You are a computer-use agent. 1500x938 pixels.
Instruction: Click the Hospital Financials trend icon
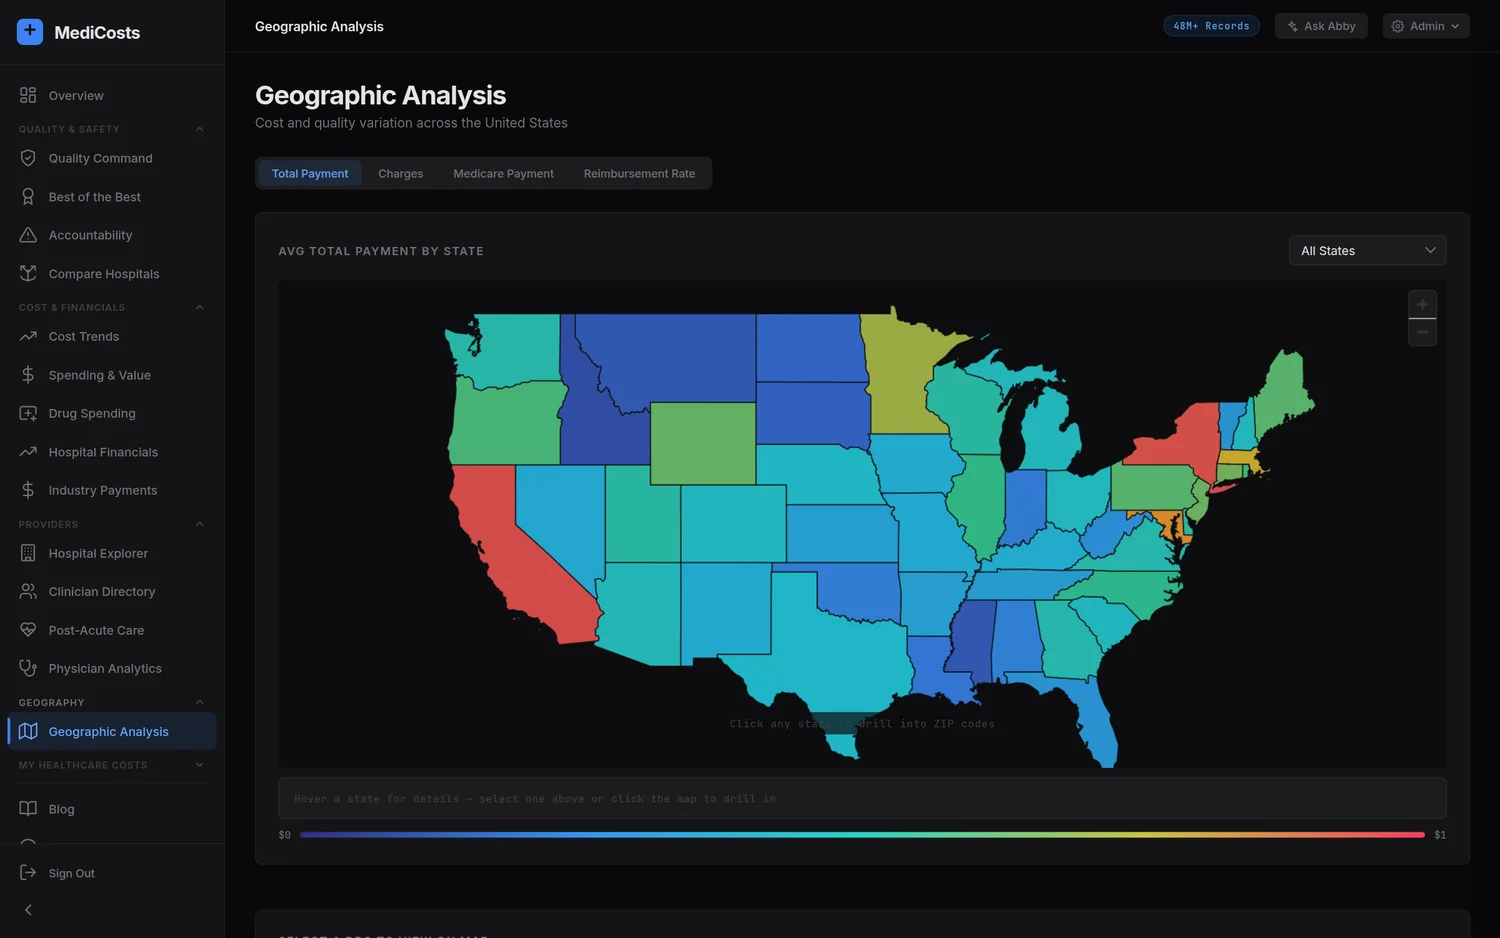tap(28, 452)
